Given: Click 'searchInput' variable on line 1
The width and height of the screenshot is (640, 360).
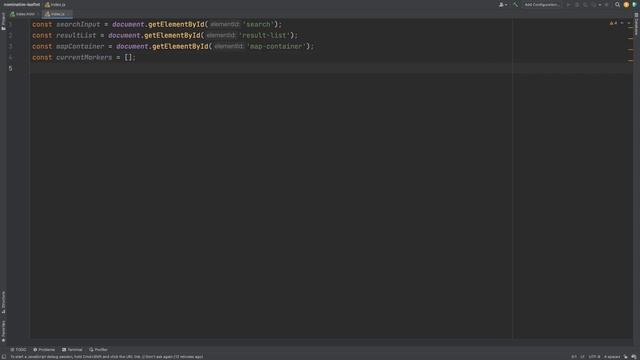Looking at the screenshot, I should pyautogui.click(x=78, y=24).
